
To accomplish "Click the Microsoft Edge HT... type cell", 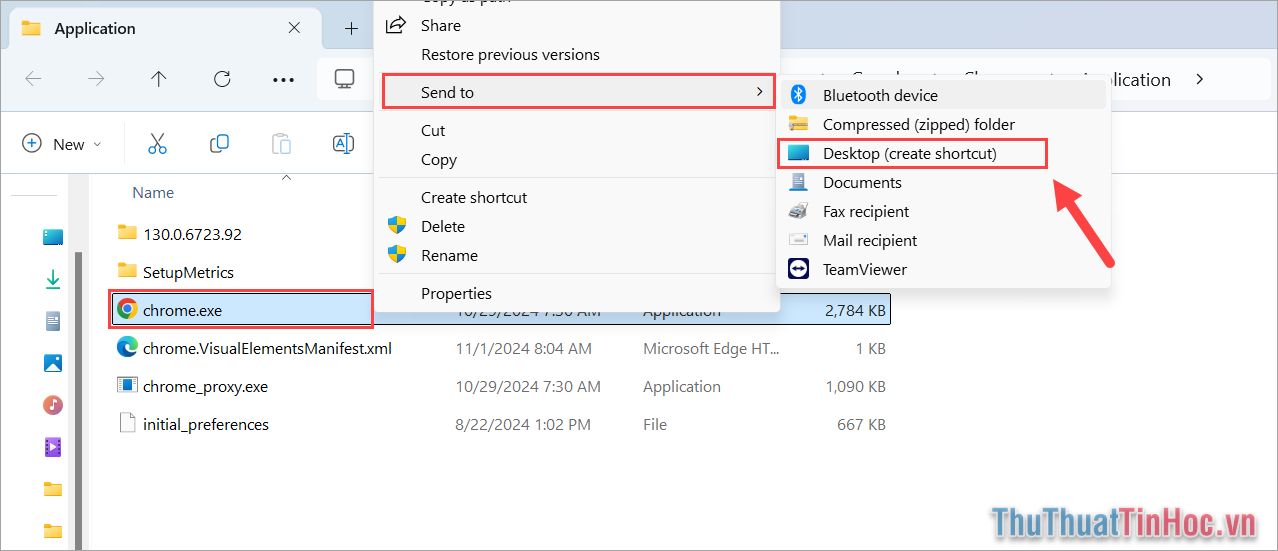I will point(711,348).
